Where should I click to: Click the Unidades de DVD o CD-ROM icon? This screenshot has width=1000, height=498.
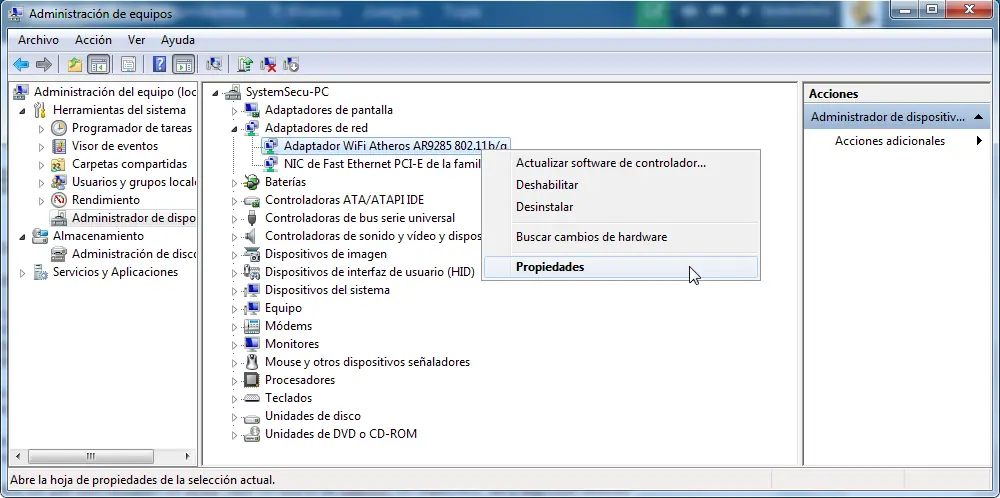[x=252, y=434]
